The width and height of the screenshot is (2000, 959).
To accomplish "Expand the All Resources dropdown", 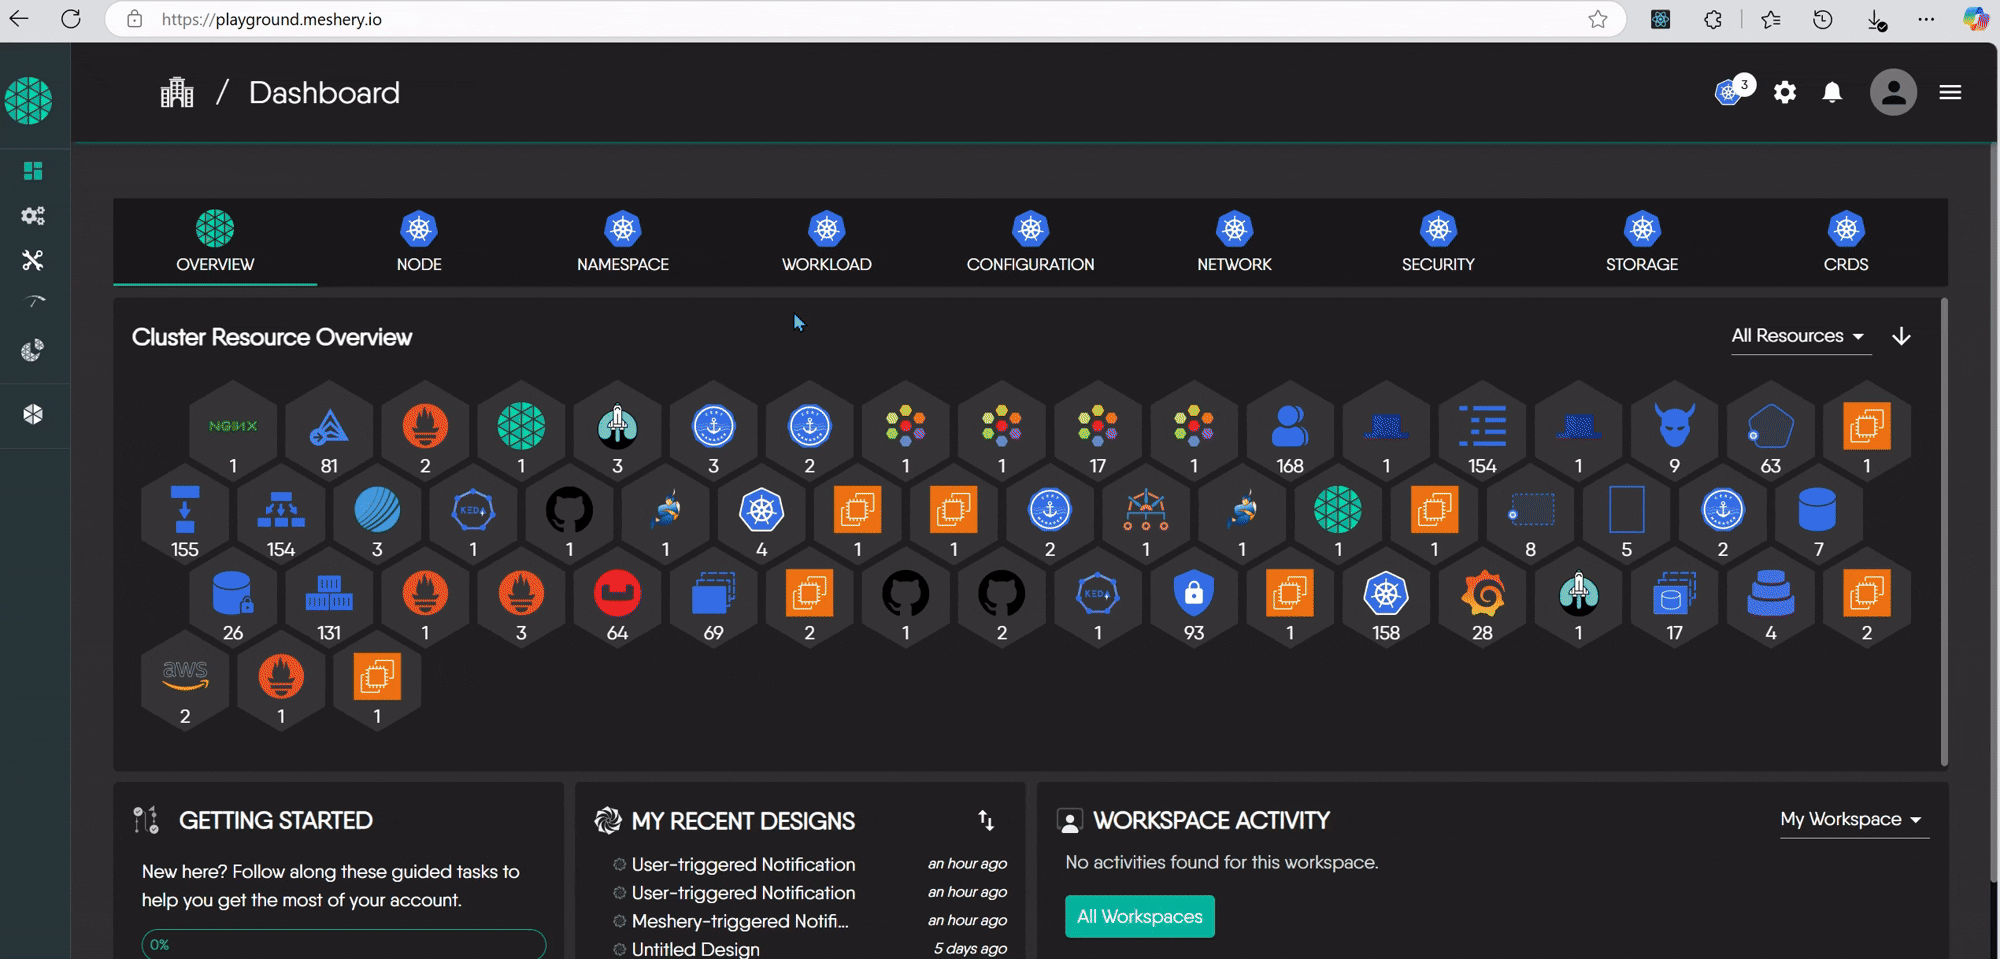I will pyautogui.click(x=1797, y=336).
